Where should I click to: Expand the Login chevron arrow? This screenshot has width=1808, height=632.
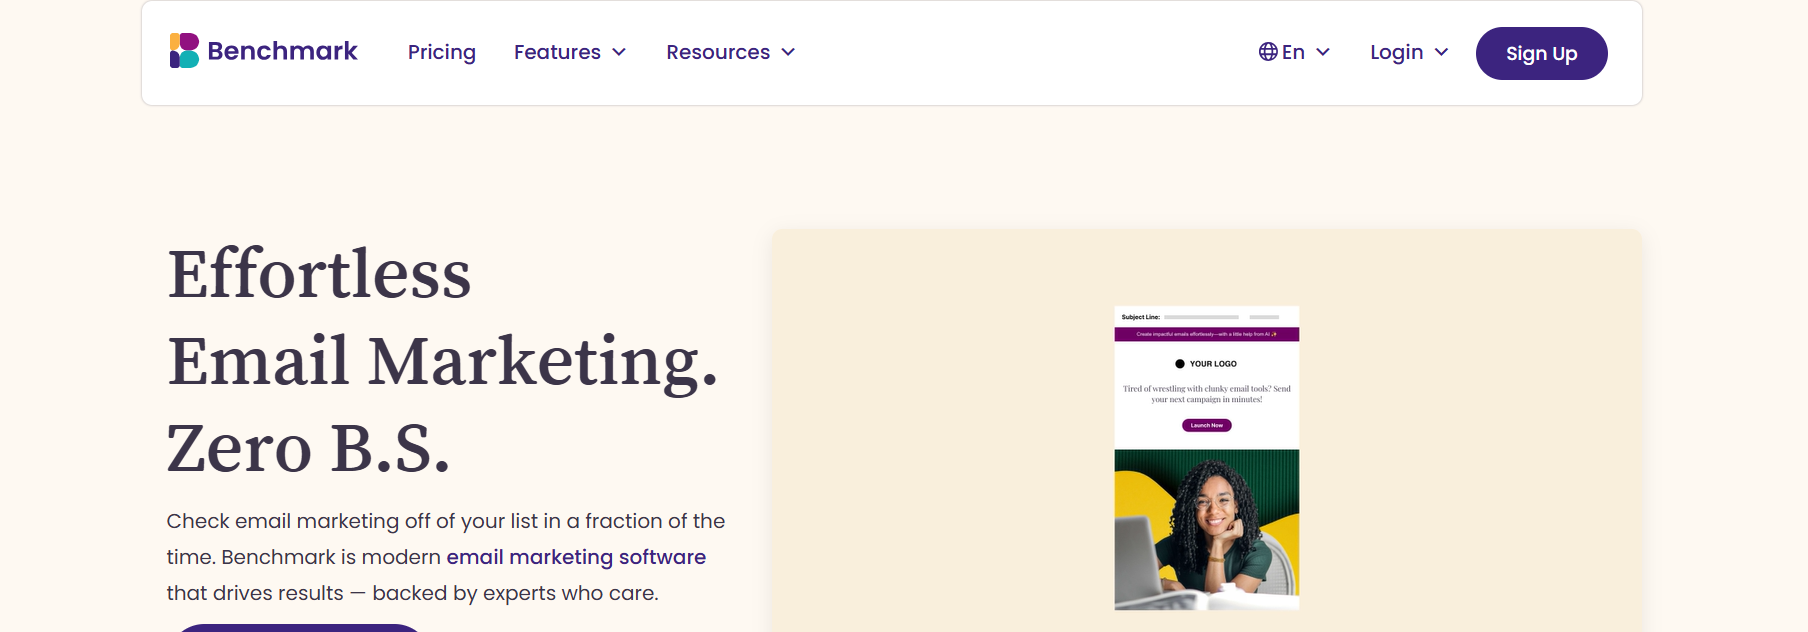[x=1441, y=52]
